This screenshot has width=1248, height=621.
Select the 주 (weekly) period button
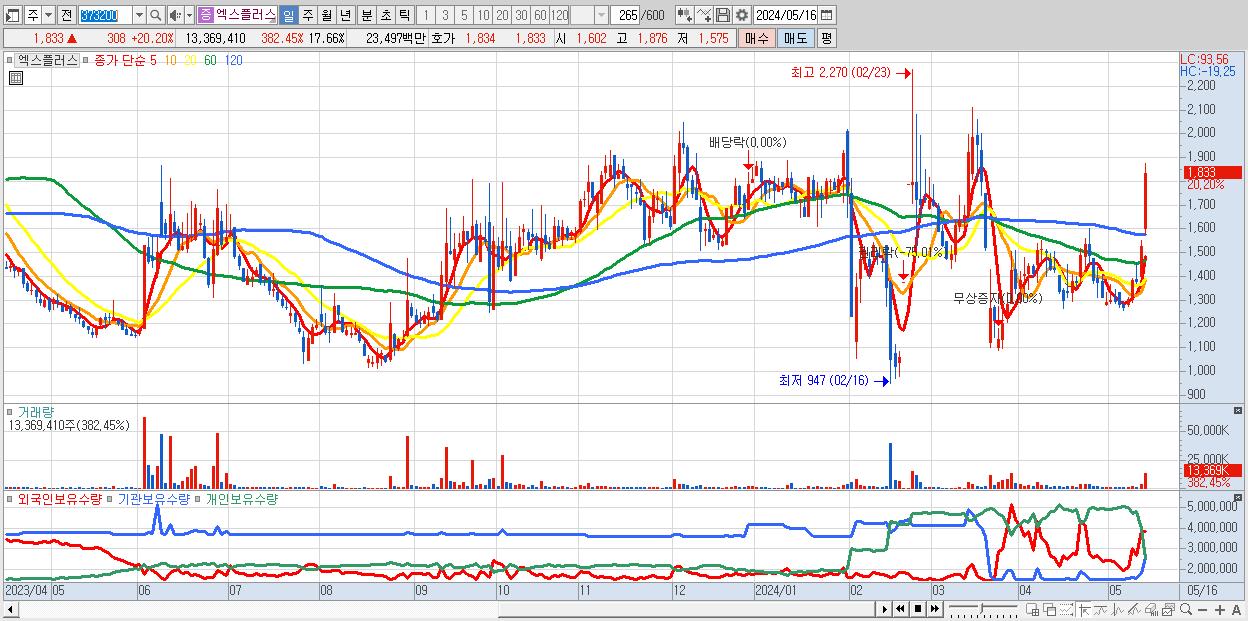(x=307, y=15)
